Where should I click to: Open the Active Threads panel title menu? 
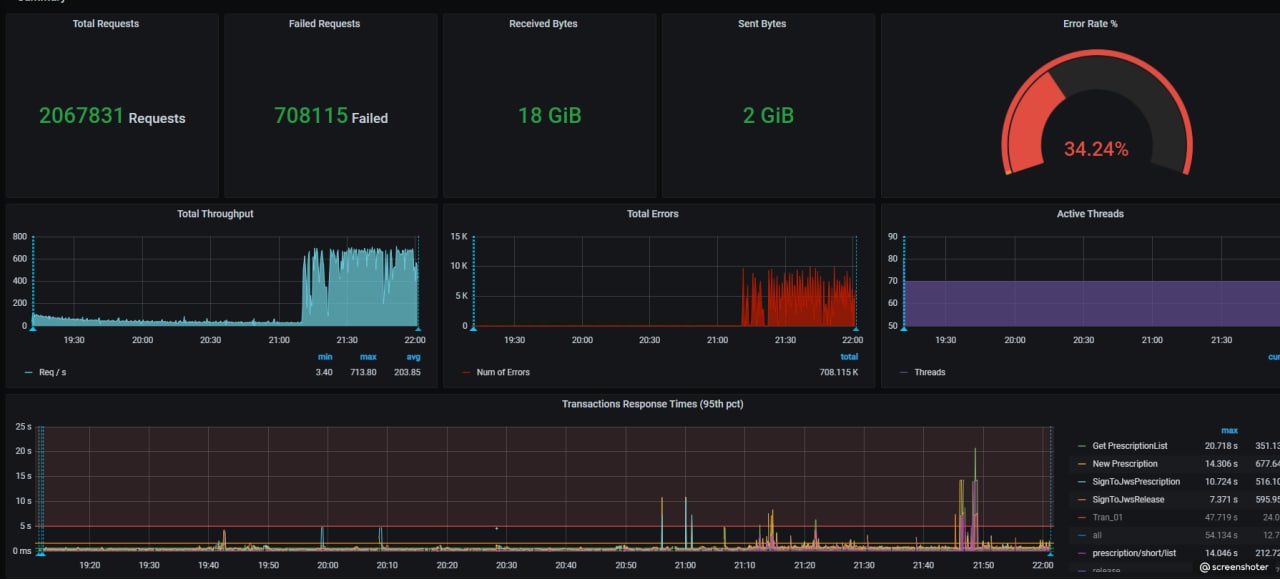[1090, 213]
